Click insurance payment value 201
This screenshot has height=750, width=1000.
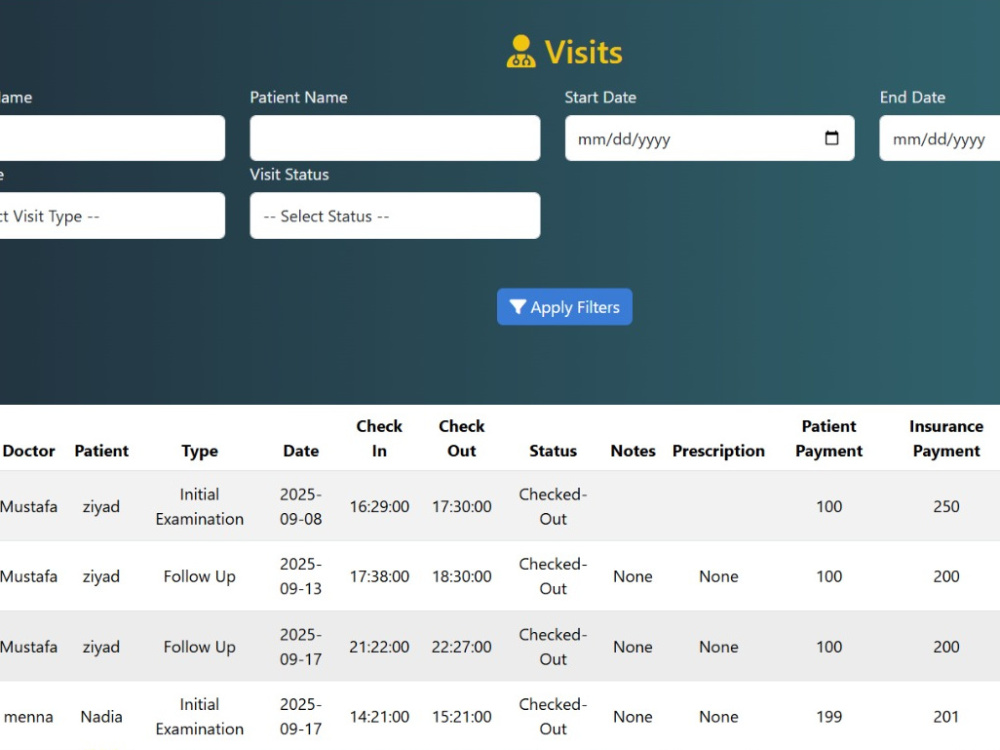(x=946, y=716)
